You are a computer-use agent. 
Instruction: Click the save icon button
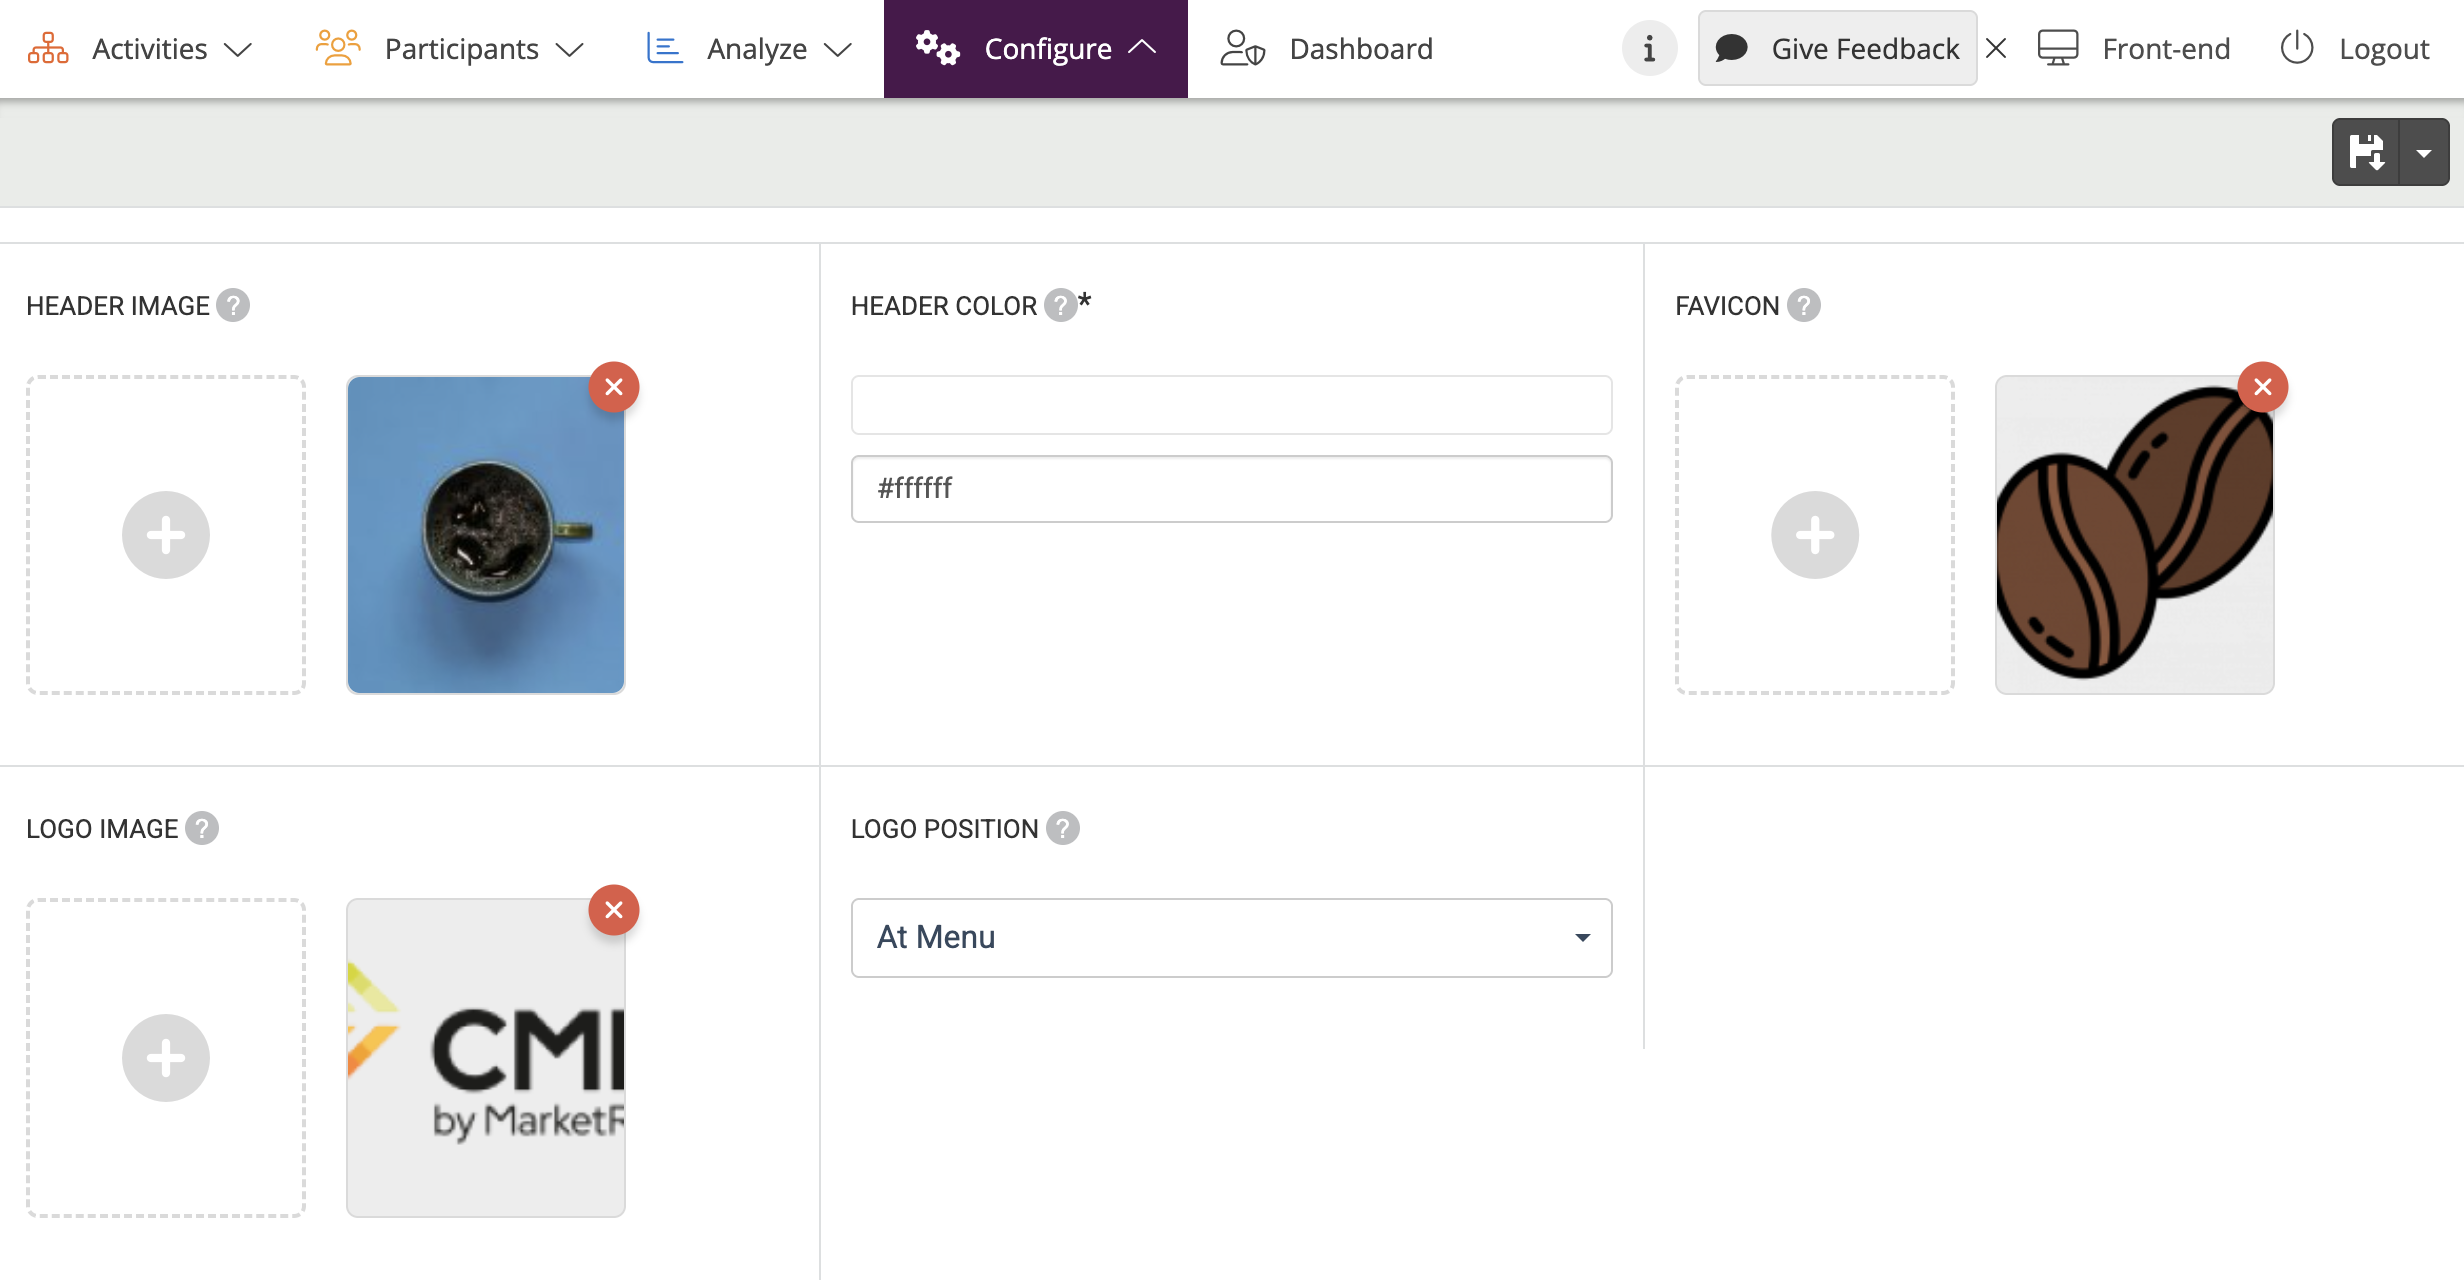[2366, 152]
